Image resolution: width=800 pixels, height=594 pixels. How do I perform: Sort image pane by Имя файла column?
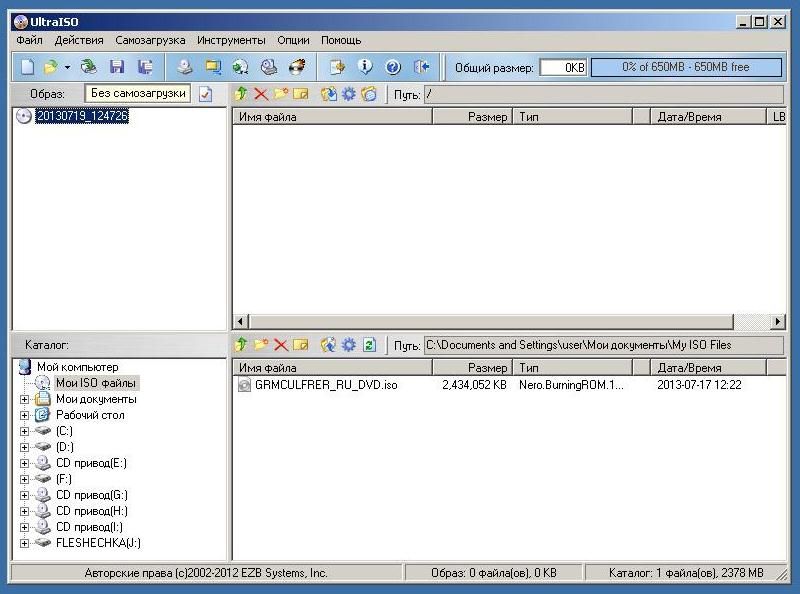pyautogui.click(x=332, y=117)
